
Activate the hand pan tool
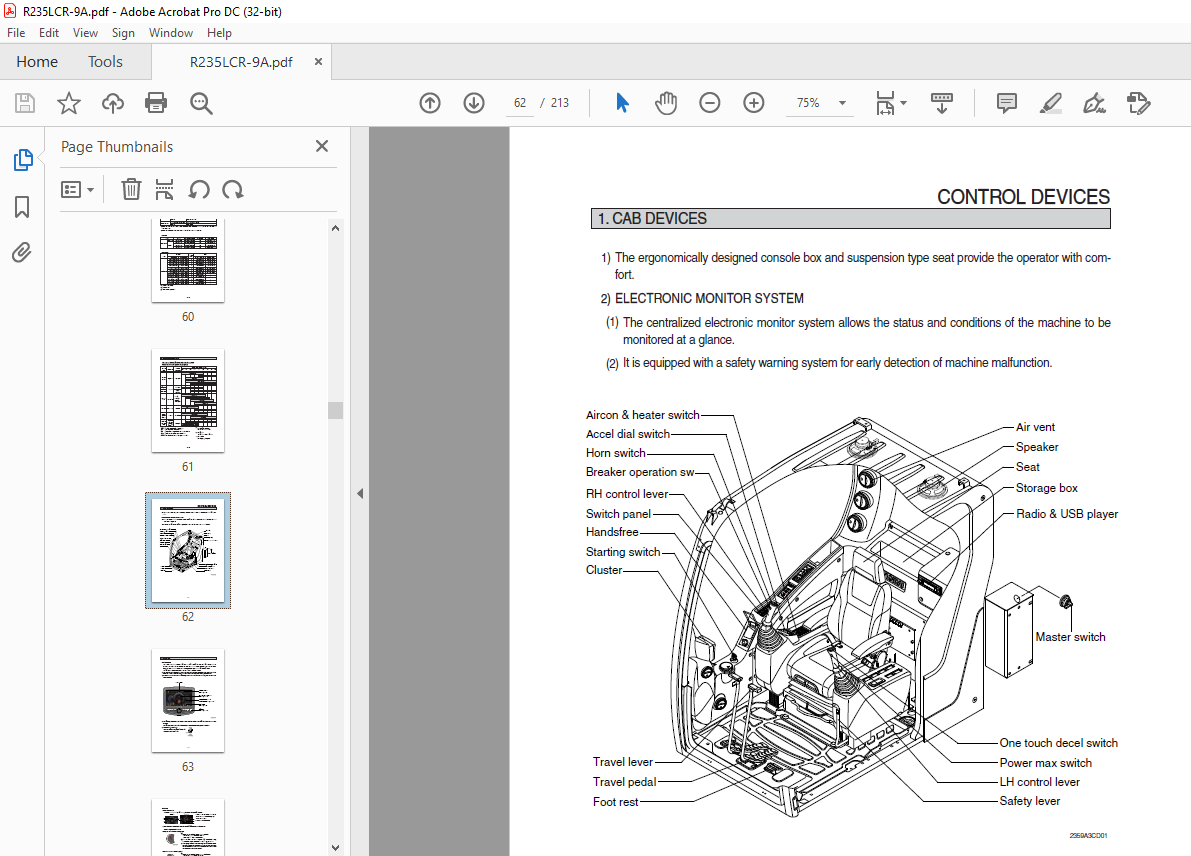(666, 103)
